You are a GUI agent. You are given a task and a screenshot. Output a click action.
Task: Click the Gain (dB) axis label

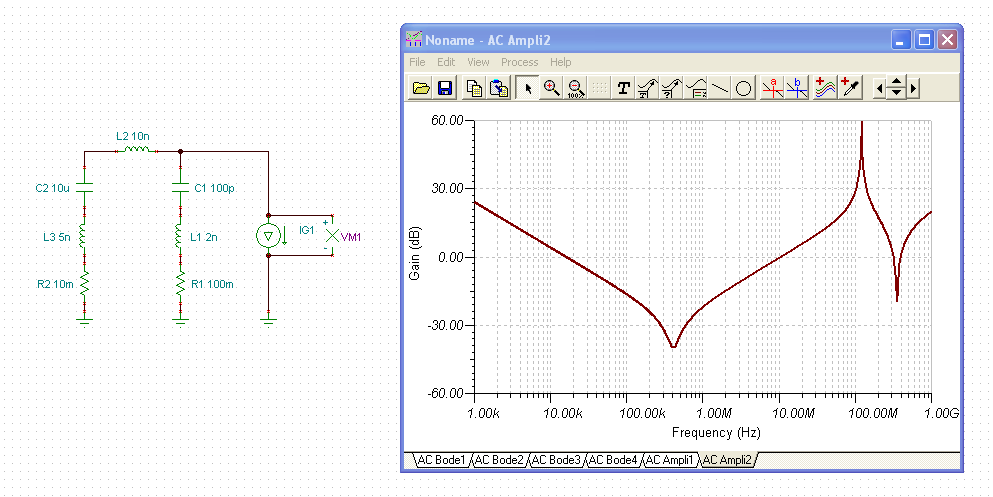coord(415,254)
